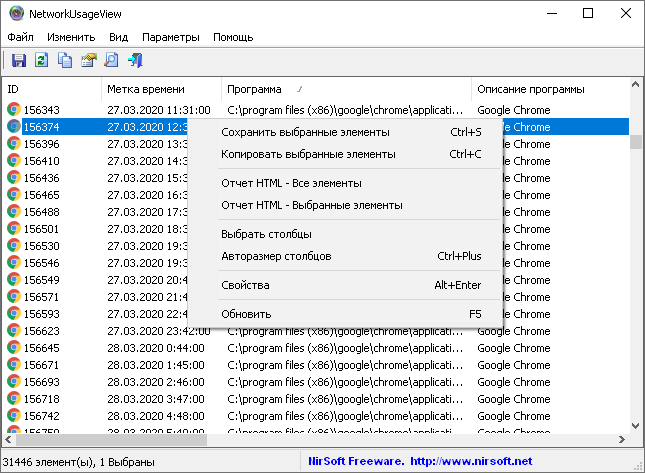Sort by the Метка времени column header
The width and height of the screenshot is (645, 473).
click(x=161, y=89)
